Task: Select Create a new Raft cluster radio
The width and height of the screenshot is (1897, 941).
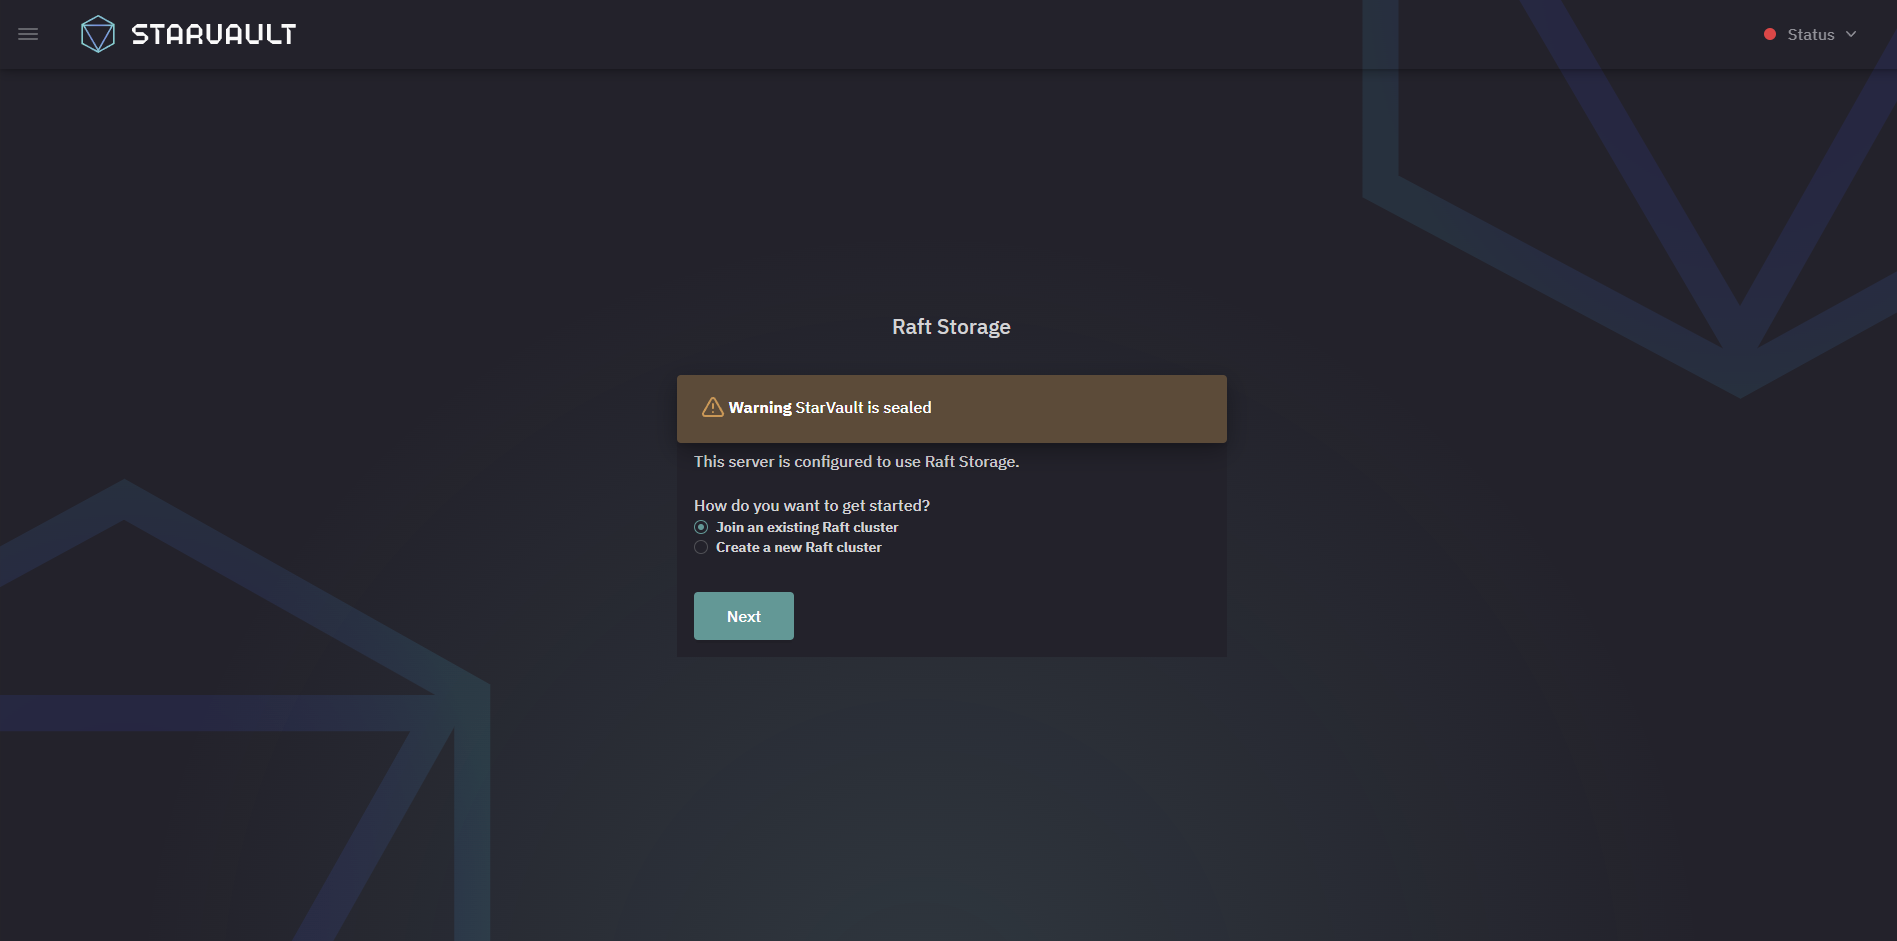Action: pyautogui.click(x=701, y=547)
